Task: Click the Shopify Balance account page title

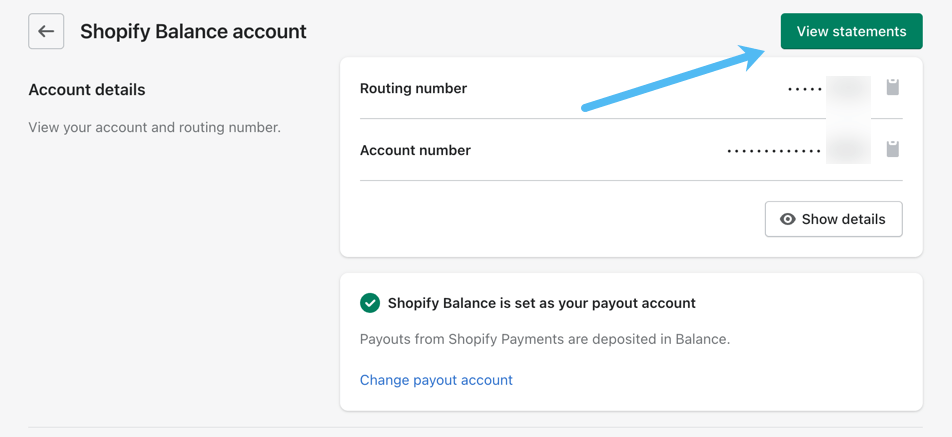Action: [x=193, y=31]
